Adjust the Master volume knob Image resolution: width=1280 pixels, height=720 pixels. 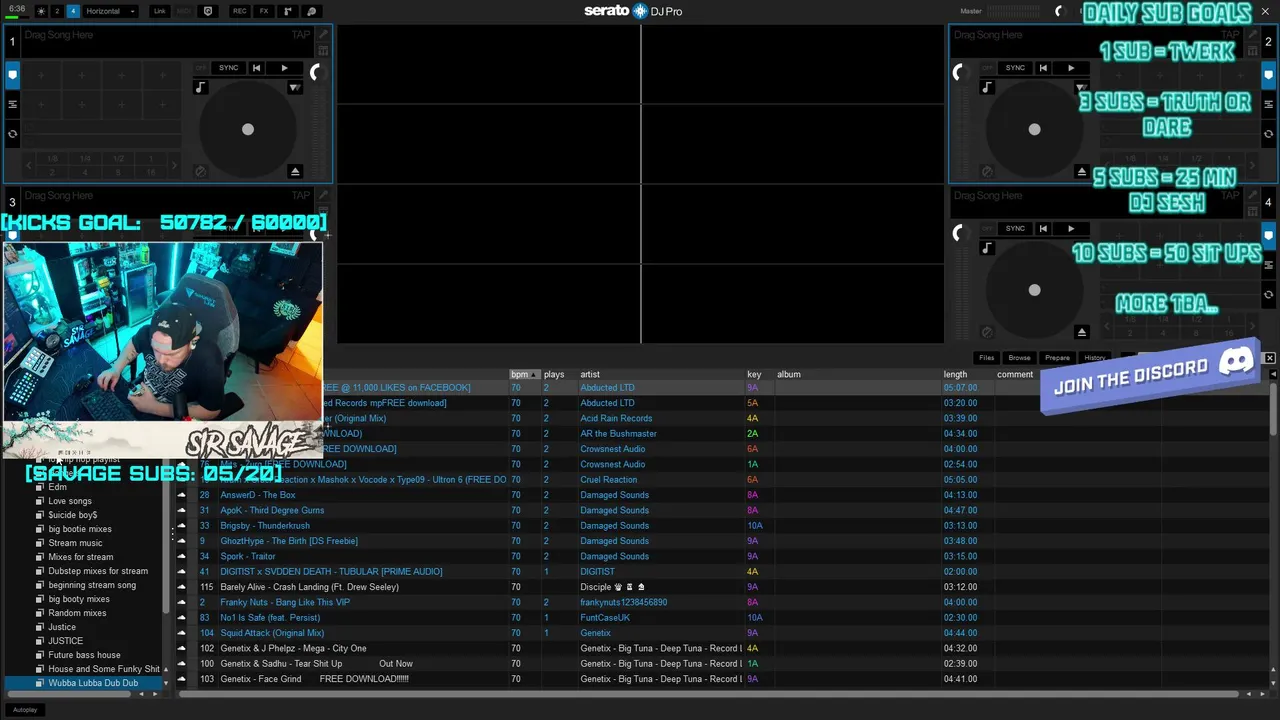pyautogui.click(x=1059, y=11)
